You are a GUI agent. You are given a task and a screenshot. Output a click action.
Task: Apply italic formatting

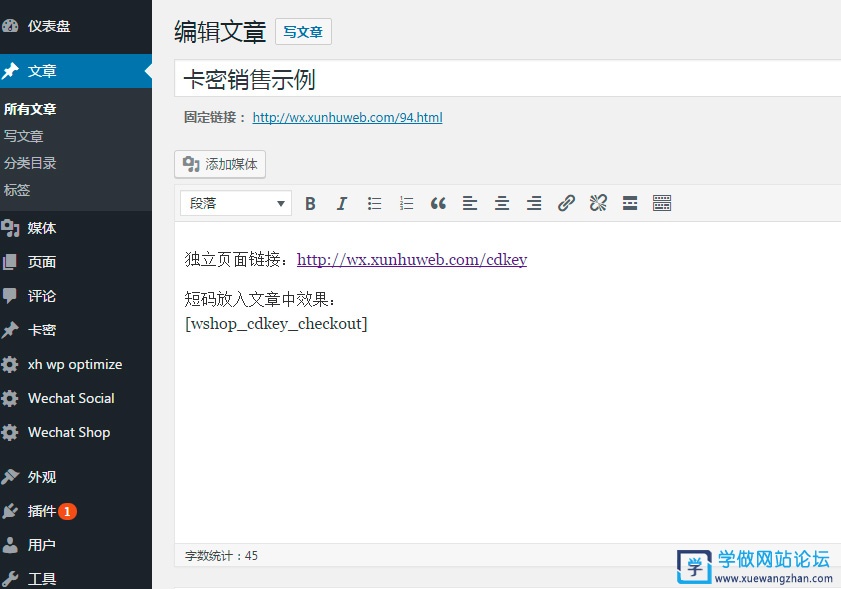342,203
